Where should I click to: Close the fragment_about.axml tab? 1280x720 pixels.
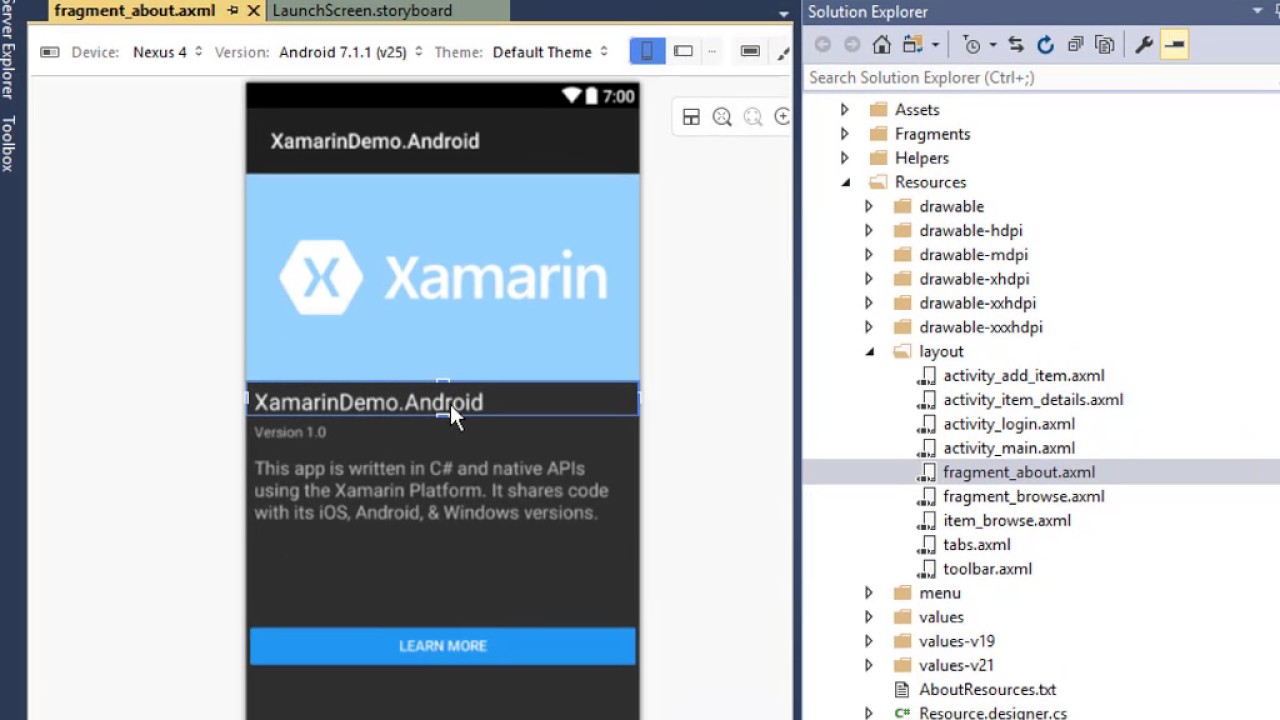pyautogui.click(x=253, y=11)
